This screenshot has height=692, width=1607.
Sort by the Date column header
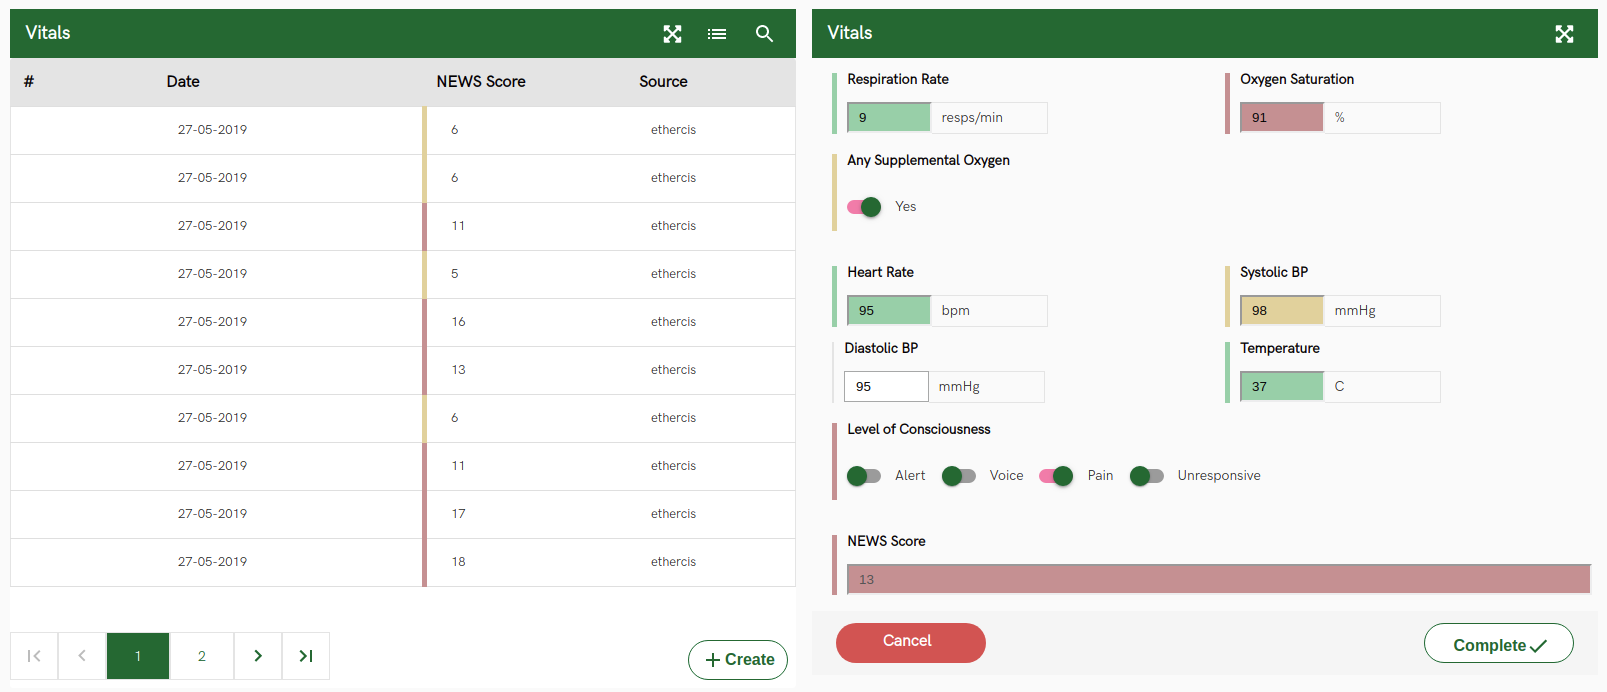click(183, 82)
